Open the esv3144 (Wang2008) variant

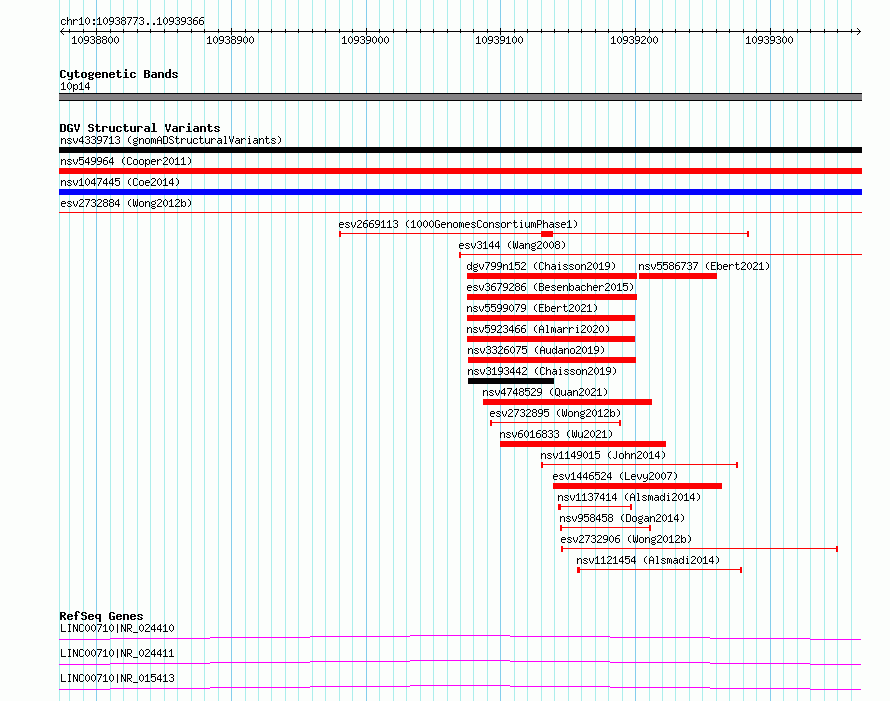(512, 245)
